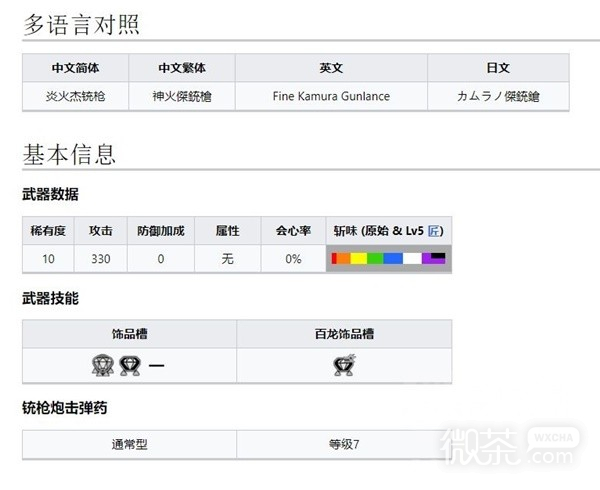This screenshot has width=600, height=490.
Task: Click the 百龙饰品槽 column header
Action: point(344,334)
